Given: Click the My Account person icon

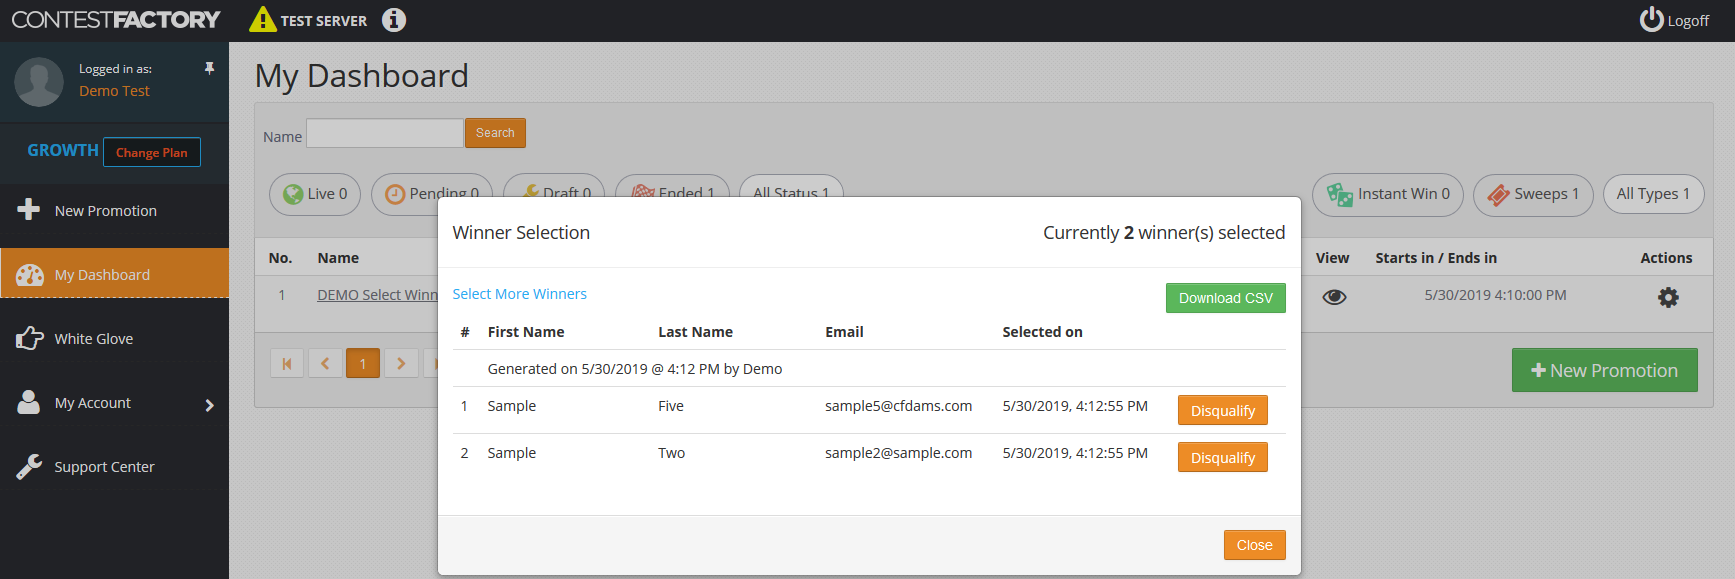Looking at the screenshot, I should (29, 402).
